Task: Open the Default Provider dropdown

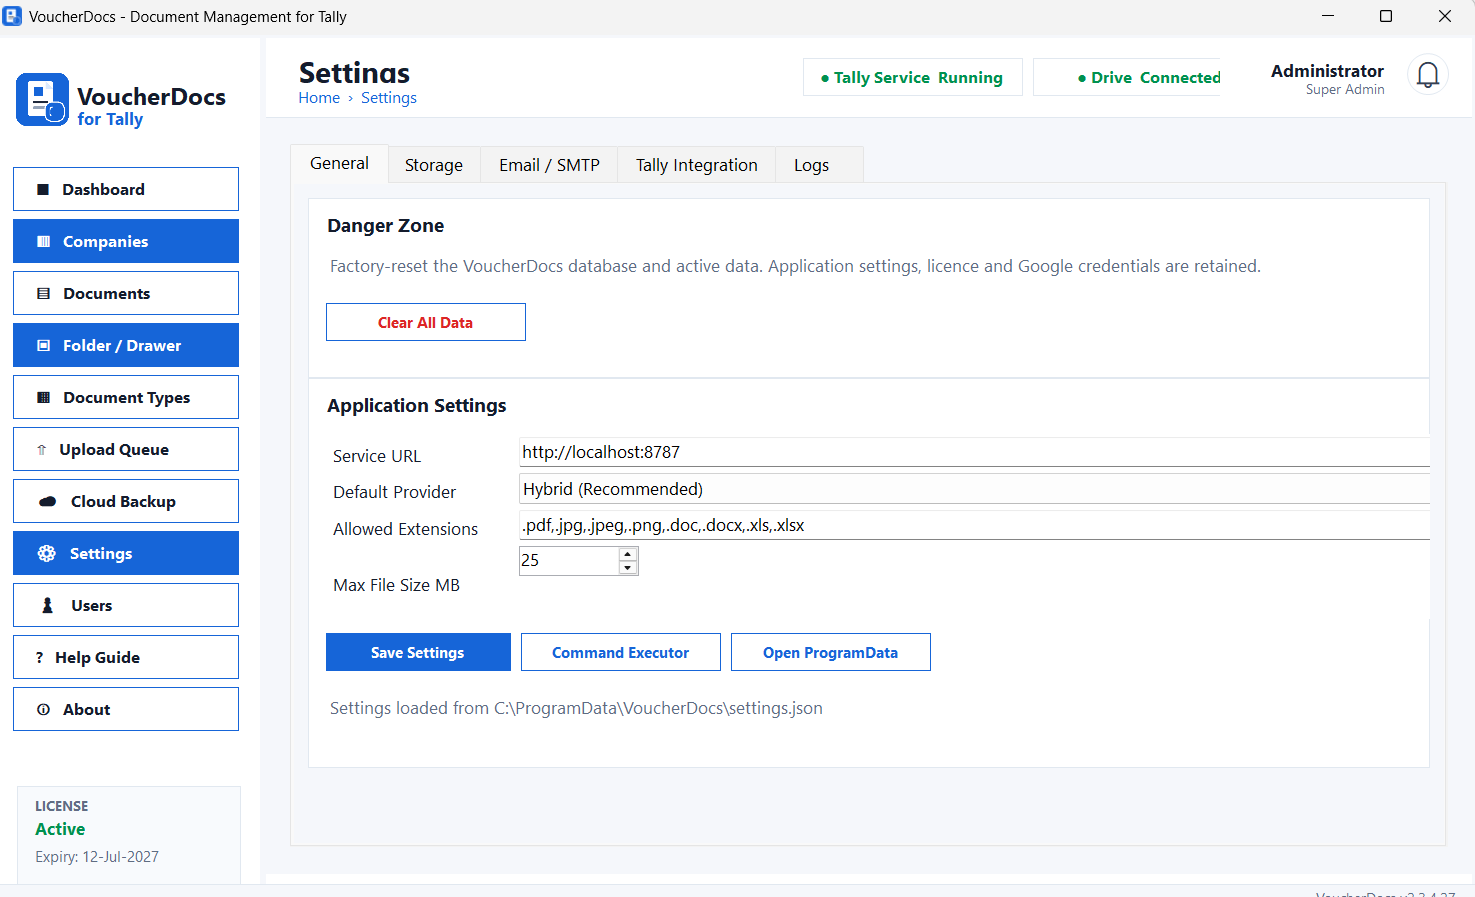Action: tap(975, 489)
